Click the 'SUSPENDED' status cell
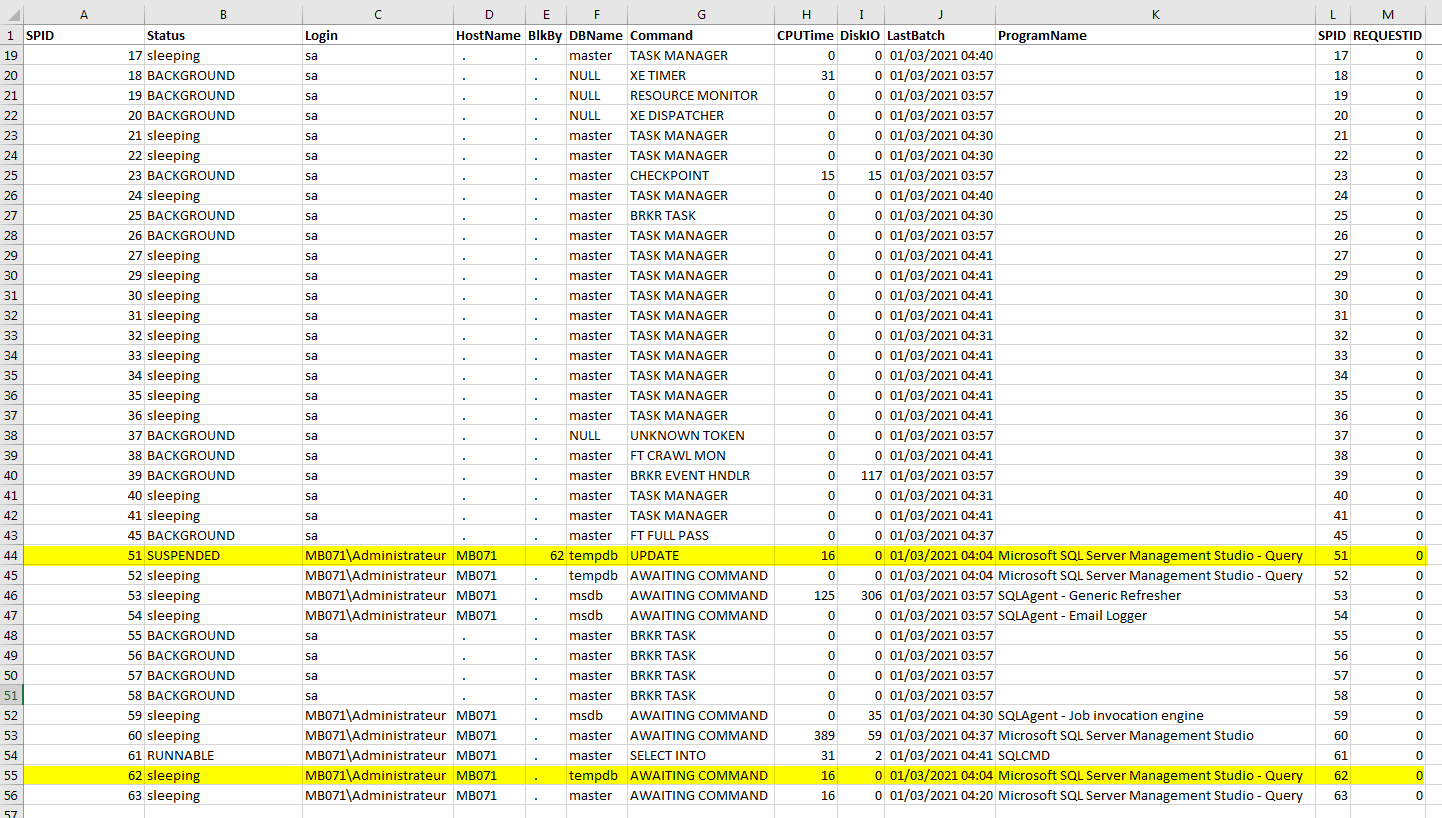This screenshot has width=1442, height=818. pyautogui.click(x=223, y=555)
